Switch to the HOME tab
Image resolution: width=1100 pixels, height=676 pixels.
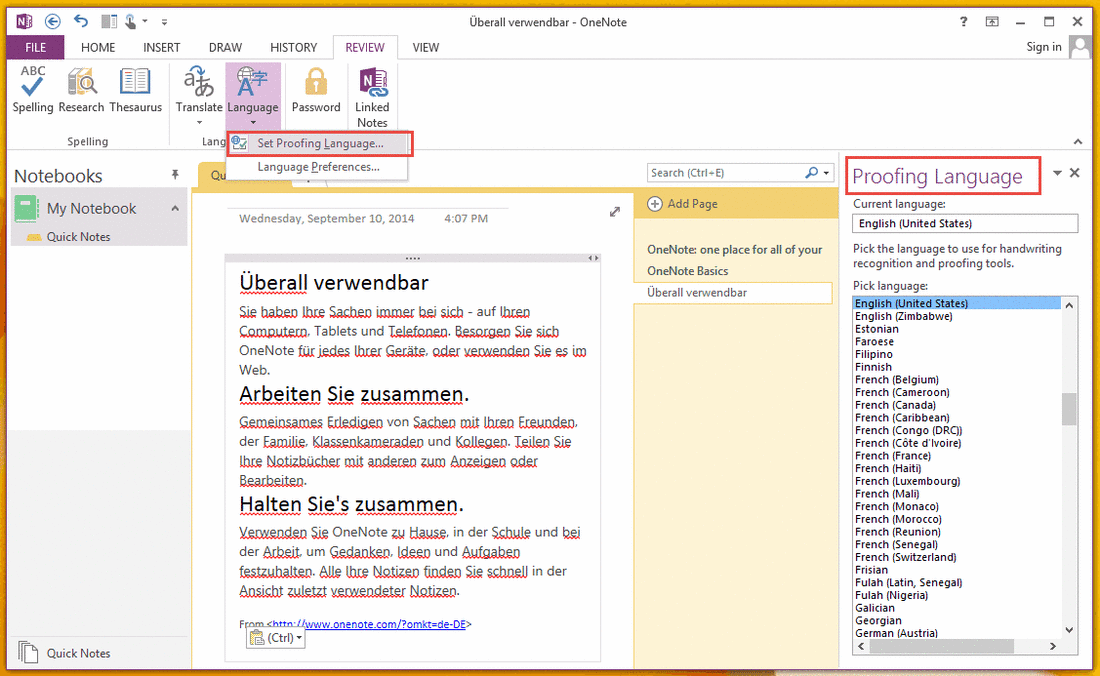pyautogui.click(x=98, y=48)
